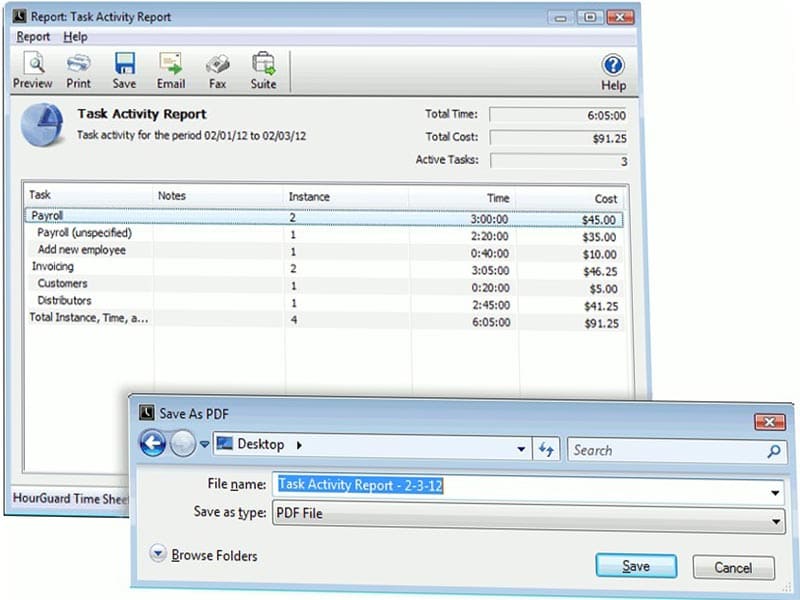This screenshot has width=800, height=600.
Task: Click the Save button in dialog
Action: pos(636,566)
